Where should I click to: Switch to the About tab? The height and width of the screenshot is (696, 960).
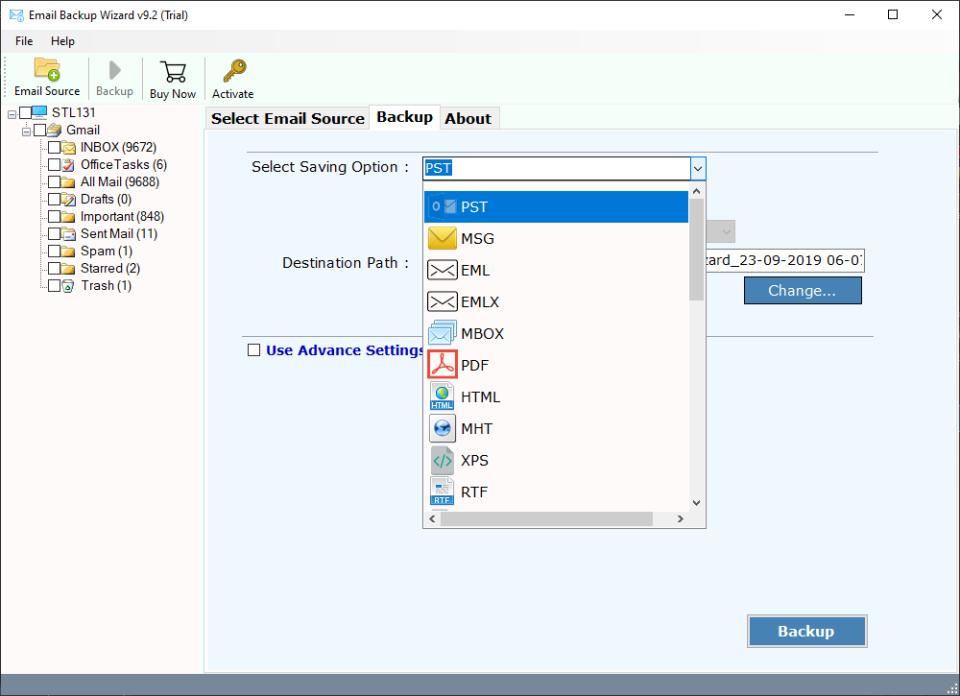click(x=468, y=117)
